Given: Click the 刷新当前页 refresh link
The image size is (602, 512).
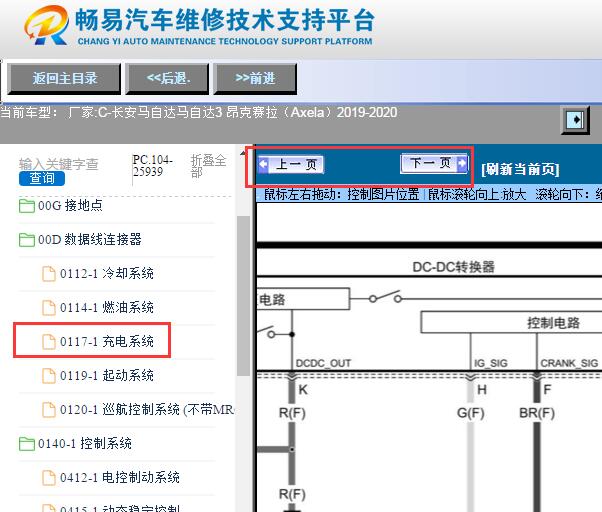Looking at the screenshot, I should 520,169.
